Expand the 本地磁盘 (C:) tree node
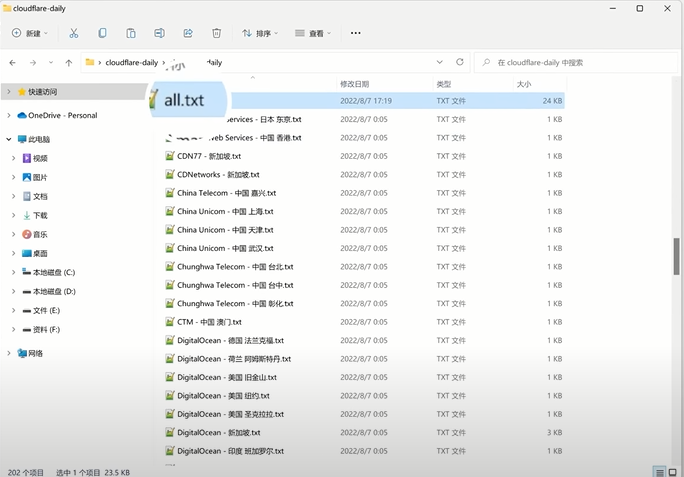This screenshot has width=684, height=477. pos(13,272)
